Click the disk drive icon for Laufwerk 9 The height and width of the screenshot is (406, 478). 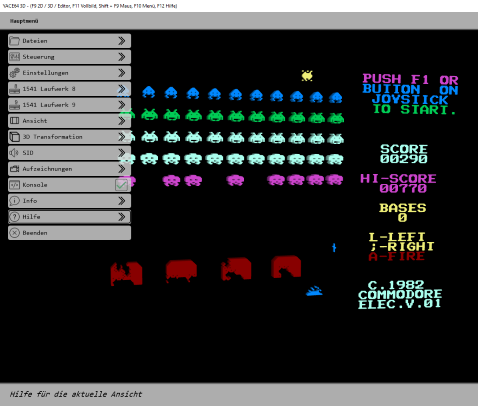pos(14,105)
